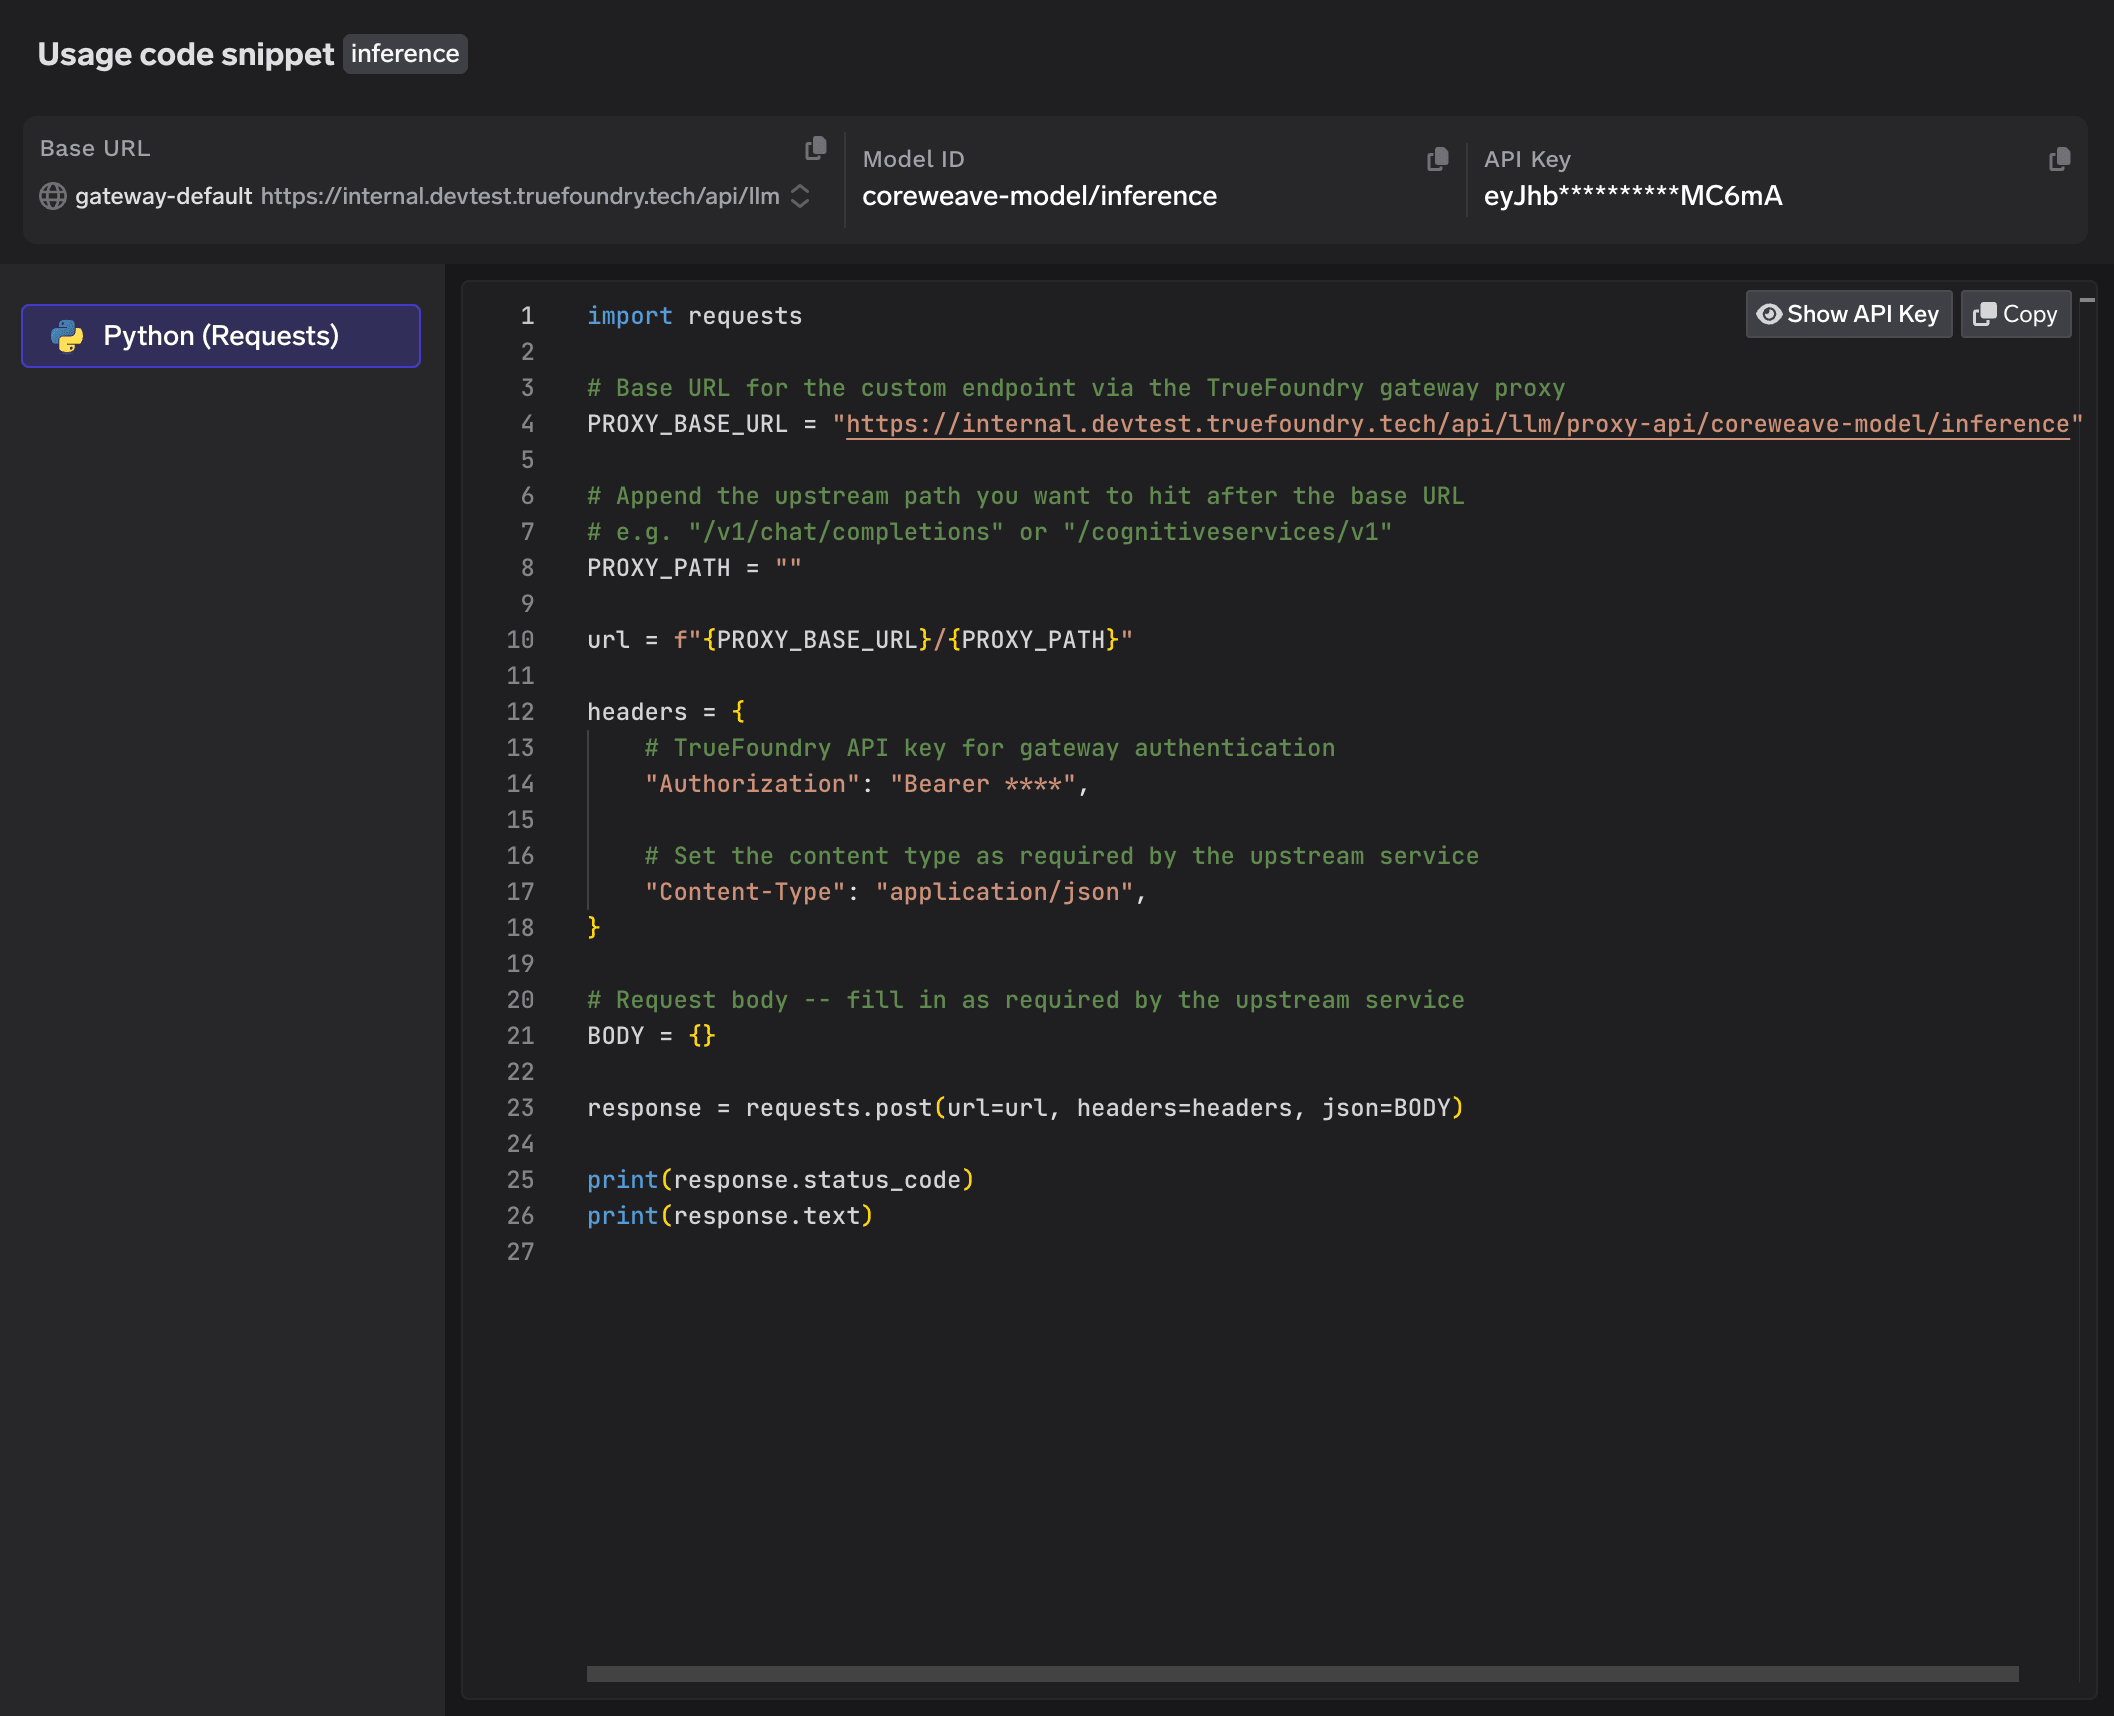The image size is (2114, 1716).
Task: Click the comment about appending the upstream path
Action: [1025, 496]
